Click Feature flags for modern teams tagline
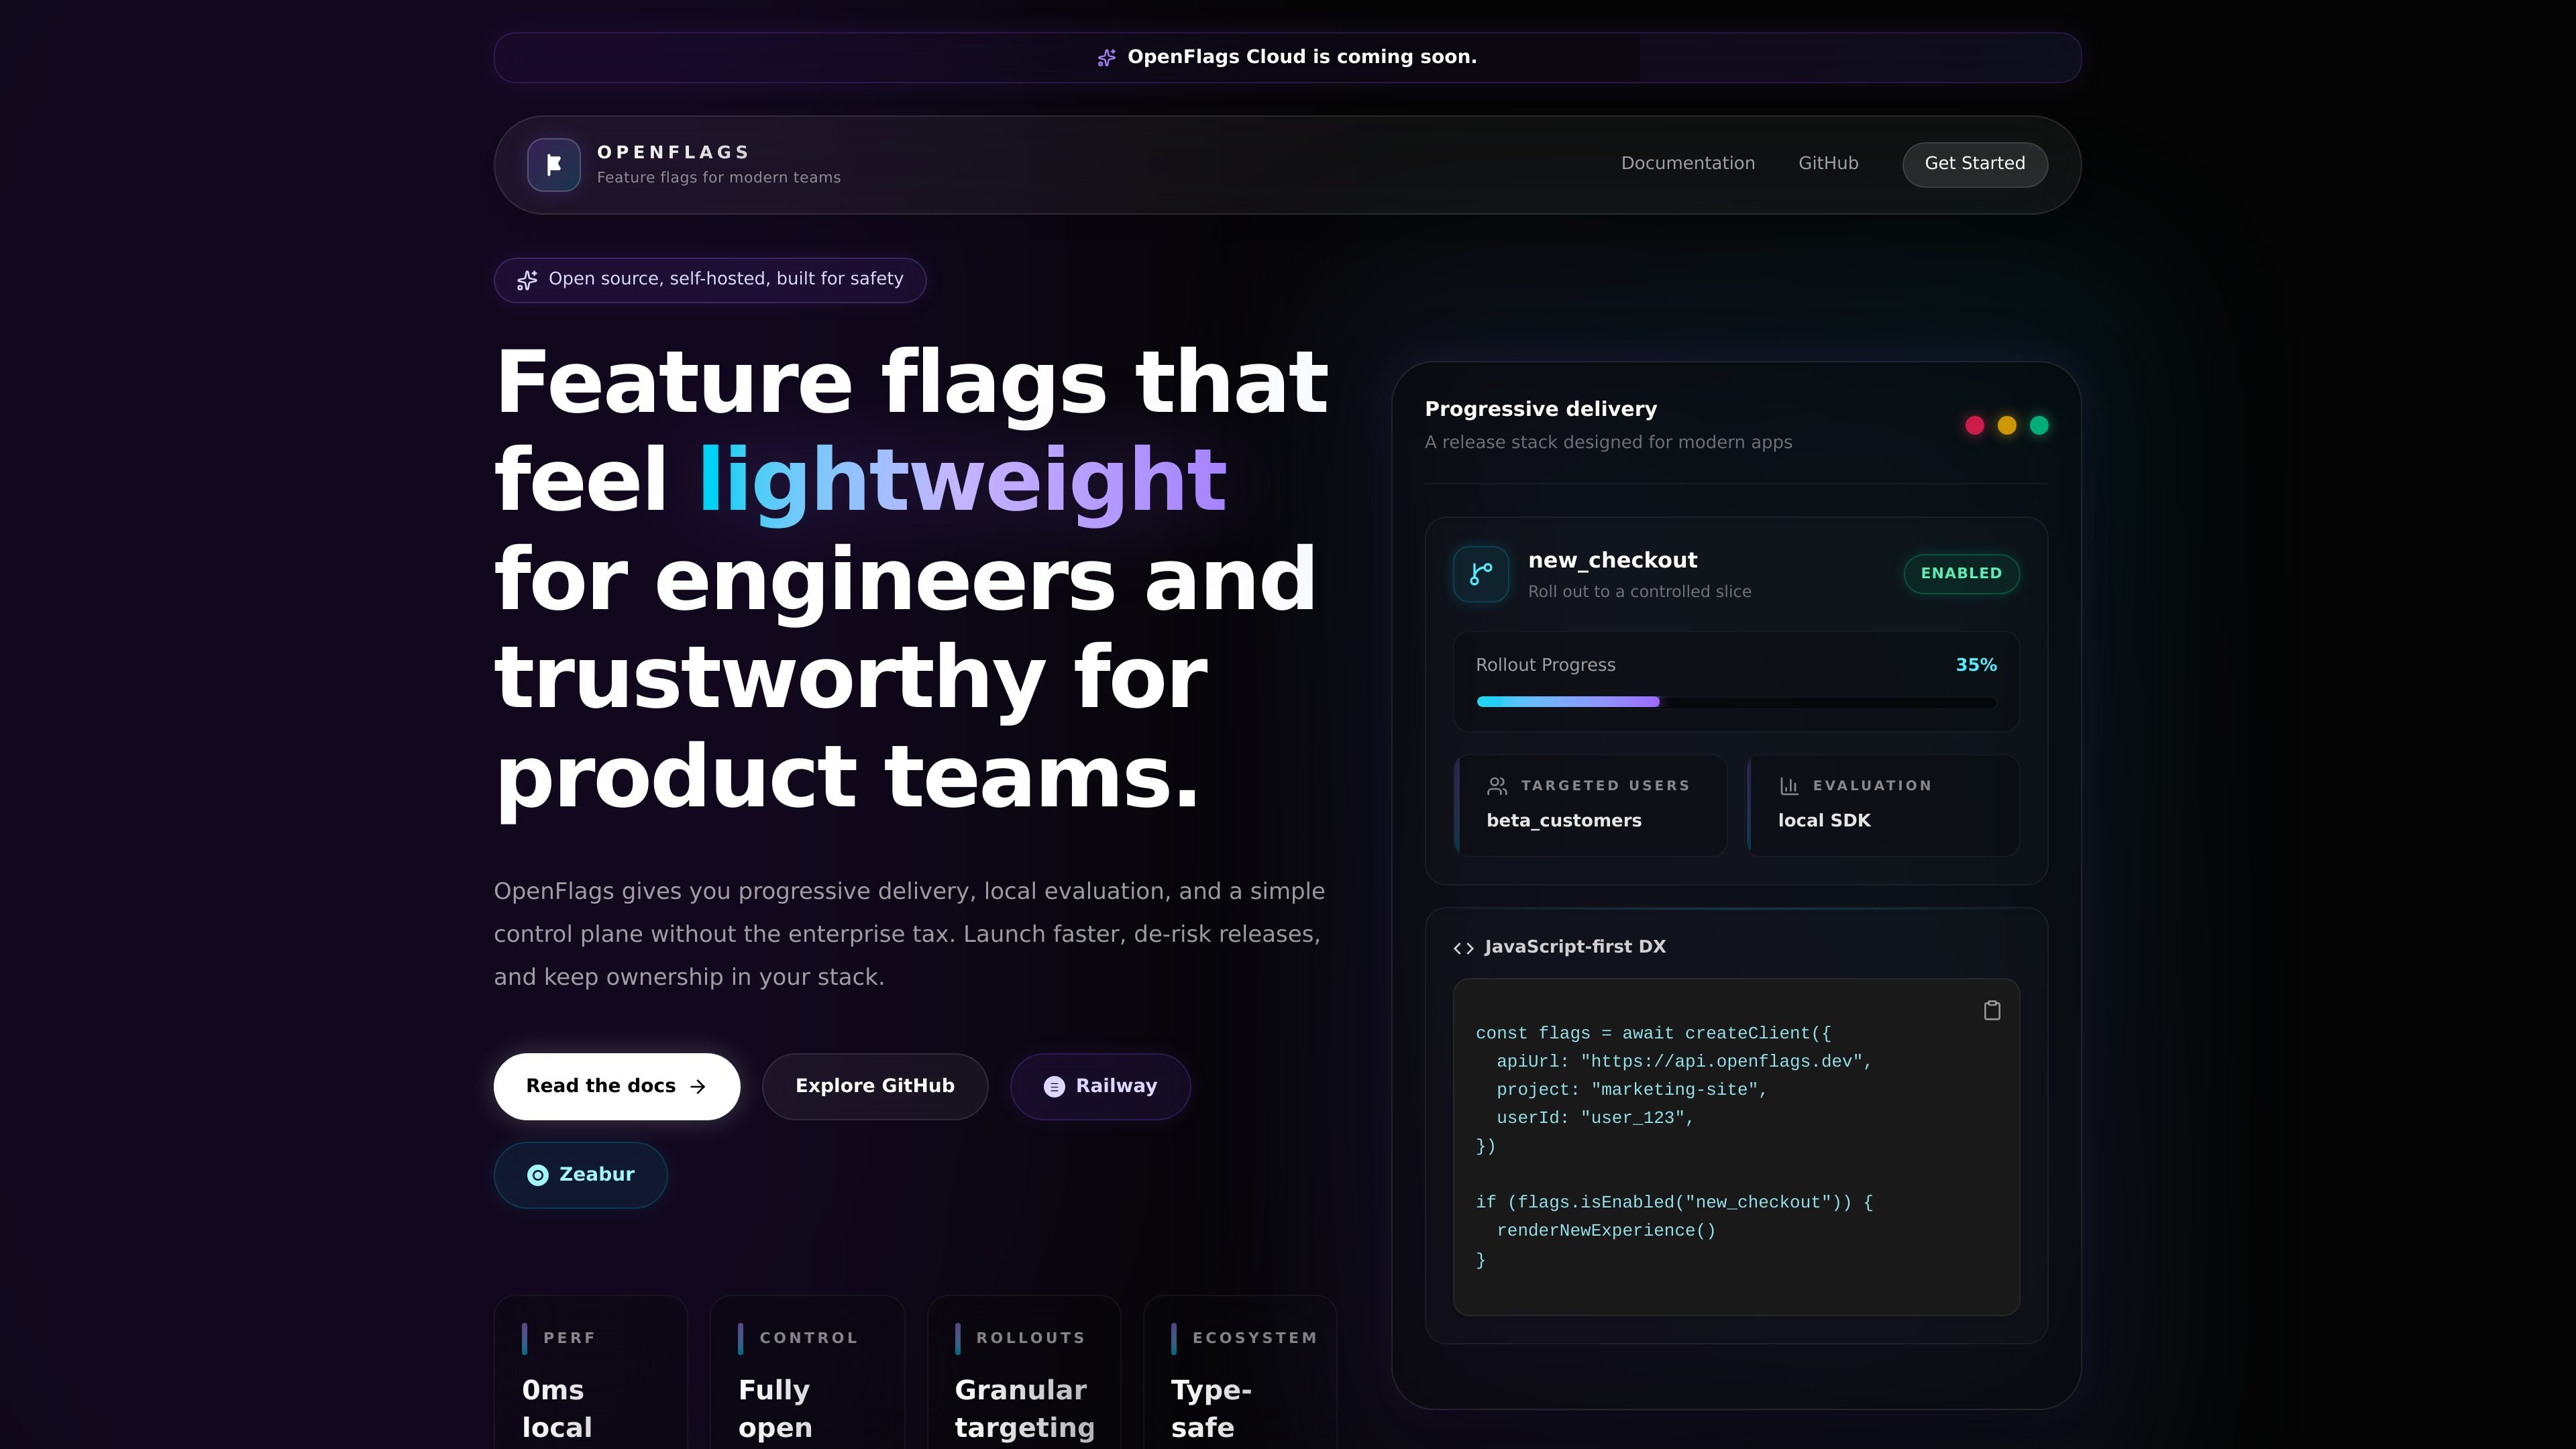This screenshot has height=1449, width=2576. pyautogui.click(x=718, y=178)
